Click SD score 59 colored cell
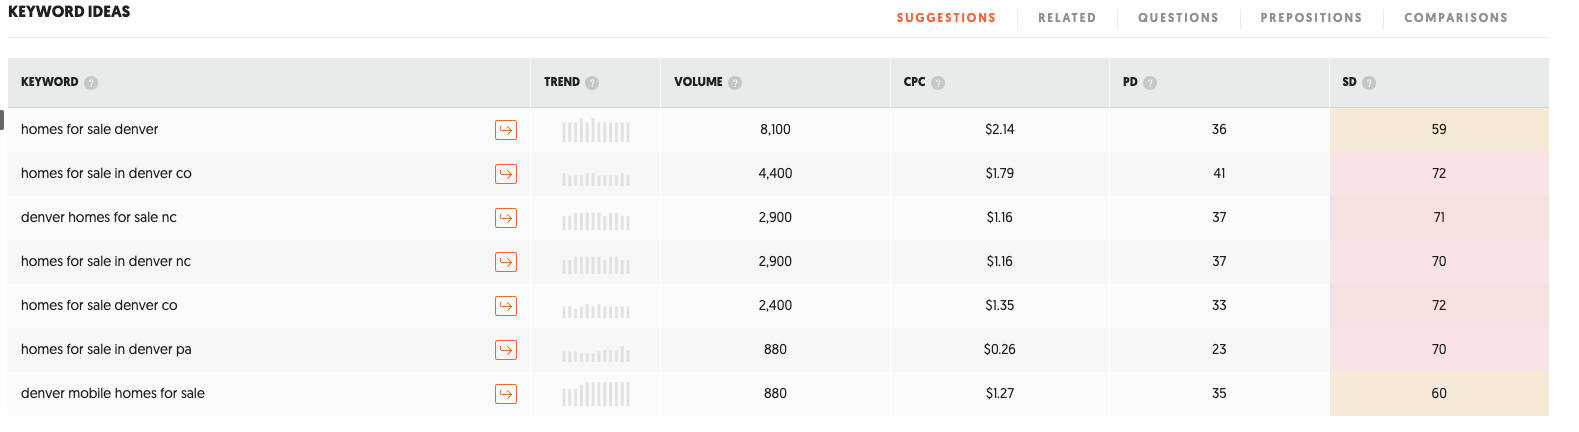Viewport: 1579px width, 432px height. coord(1439,130)
